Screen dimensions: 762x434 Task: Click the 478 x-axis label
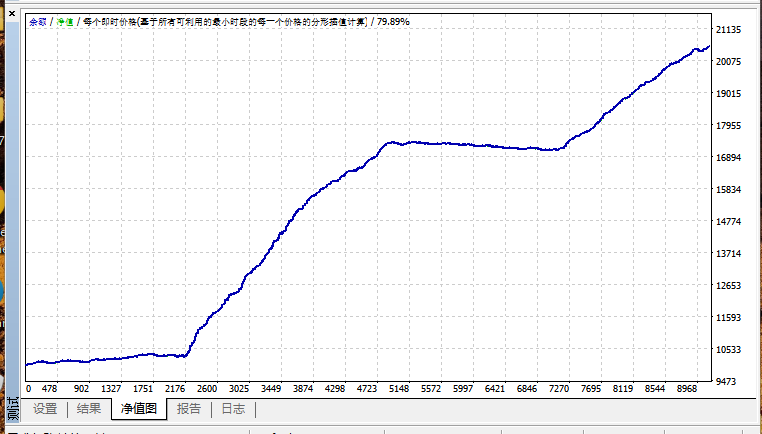[50, 389]
